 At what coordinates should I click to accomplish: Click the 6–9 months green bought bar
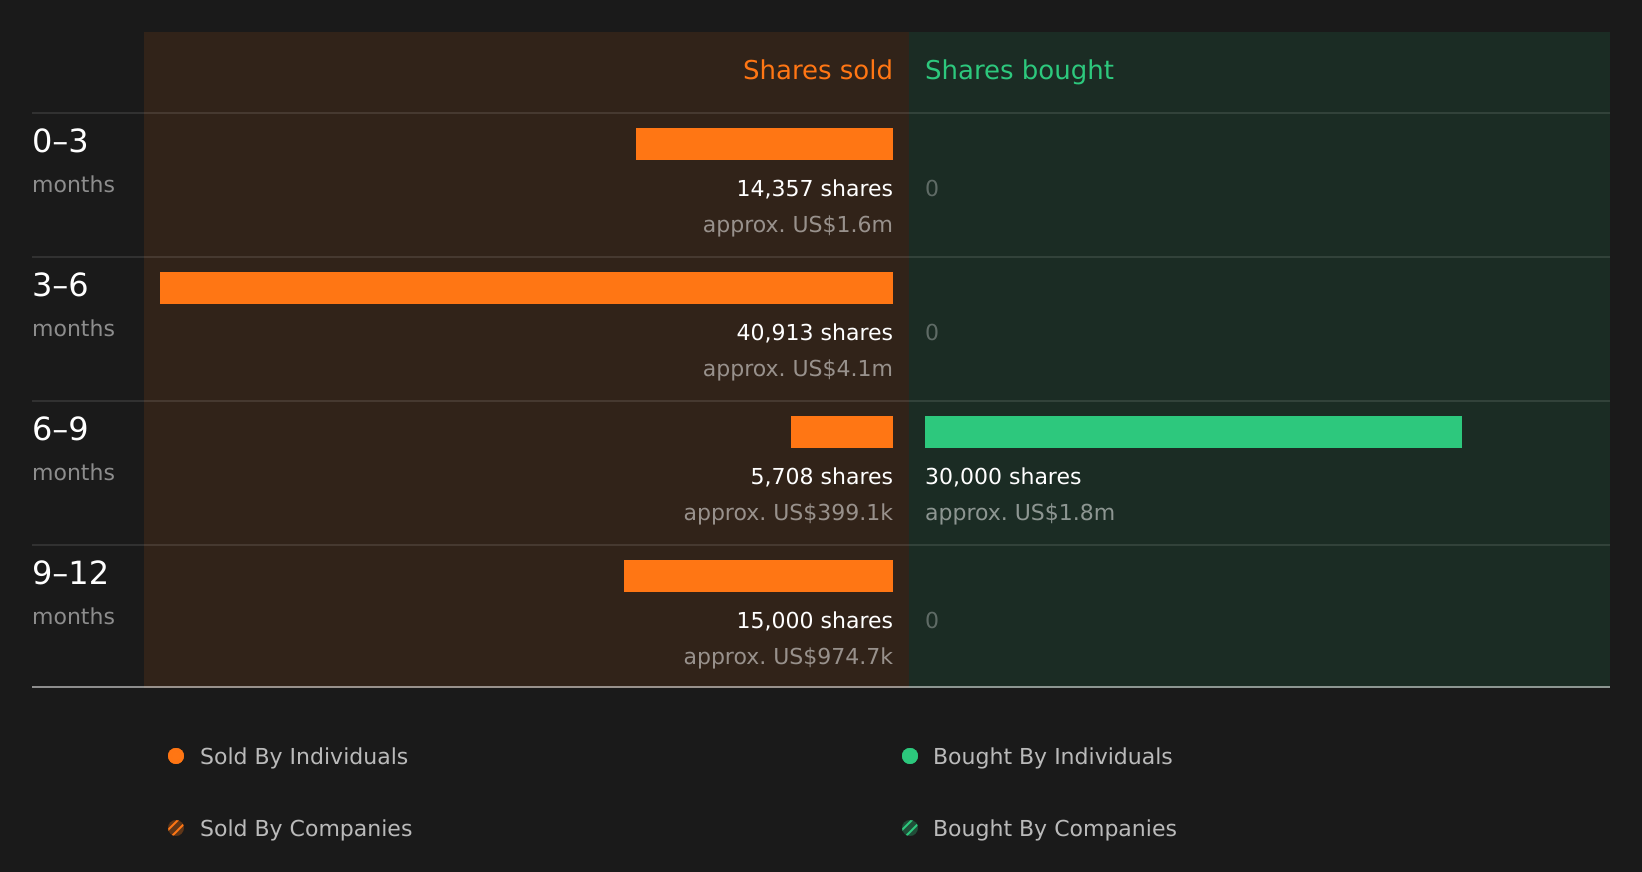pos(1193,432)
